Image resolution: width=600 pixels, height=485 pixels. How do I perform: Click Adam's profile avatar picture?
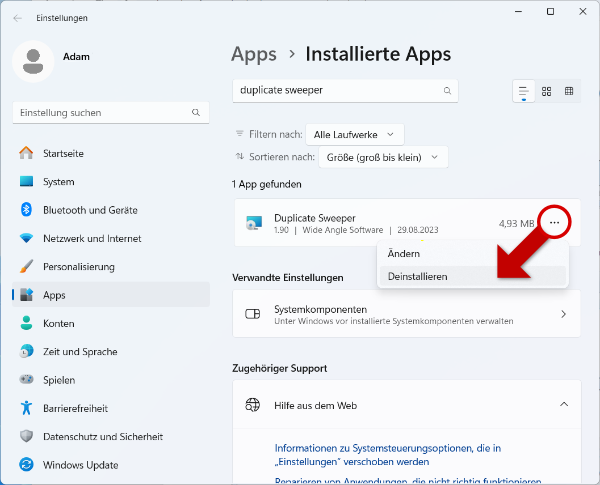tap(33, 61)
